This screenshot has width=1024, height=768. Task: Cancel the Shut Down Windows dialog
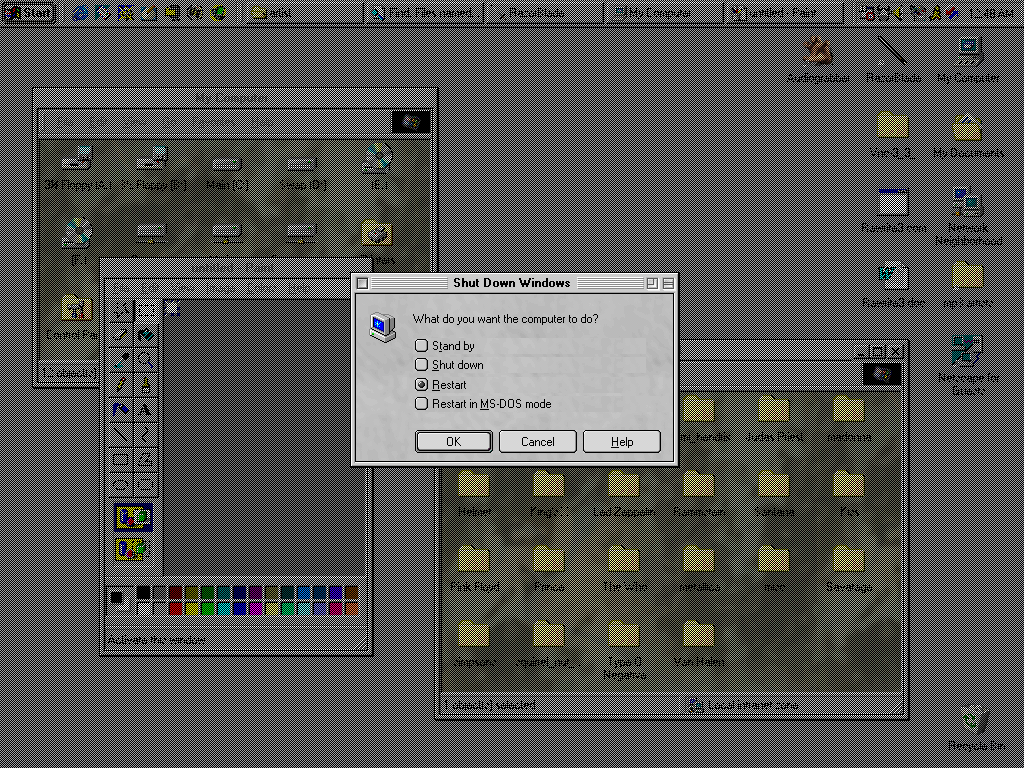[x=537, y=441]
